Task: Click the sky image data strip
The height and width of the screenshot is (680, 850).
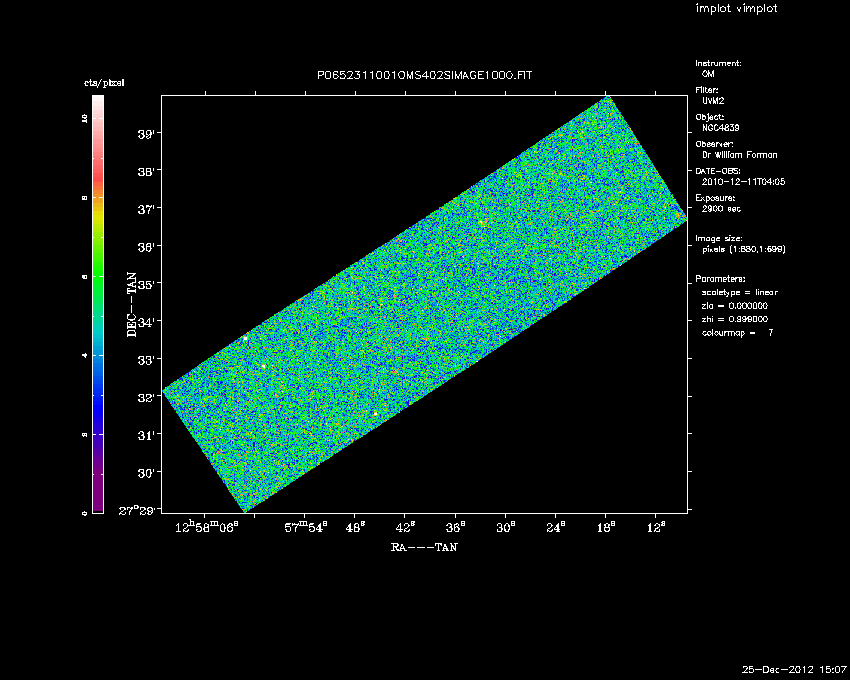Action: [x=425, y=304]
